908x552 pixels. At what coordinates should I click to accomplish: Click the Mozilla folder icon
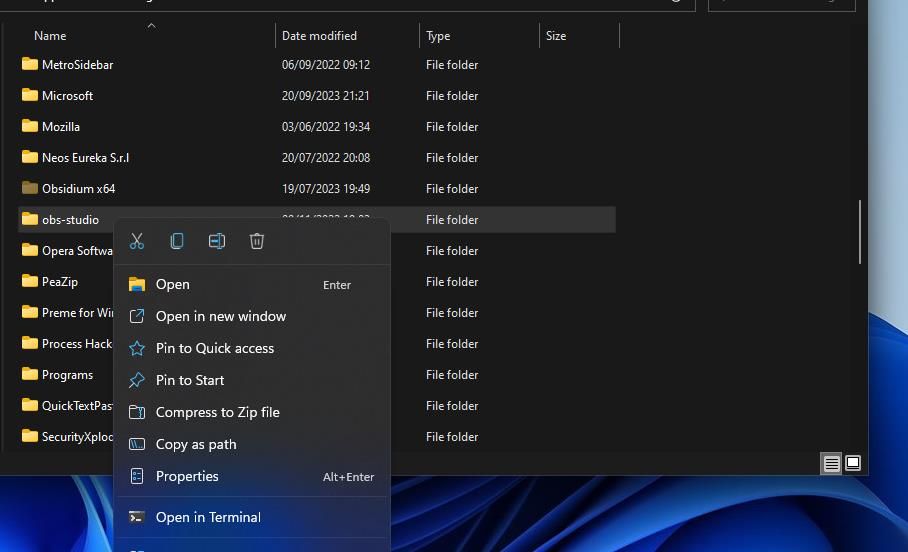pos(30,126)
